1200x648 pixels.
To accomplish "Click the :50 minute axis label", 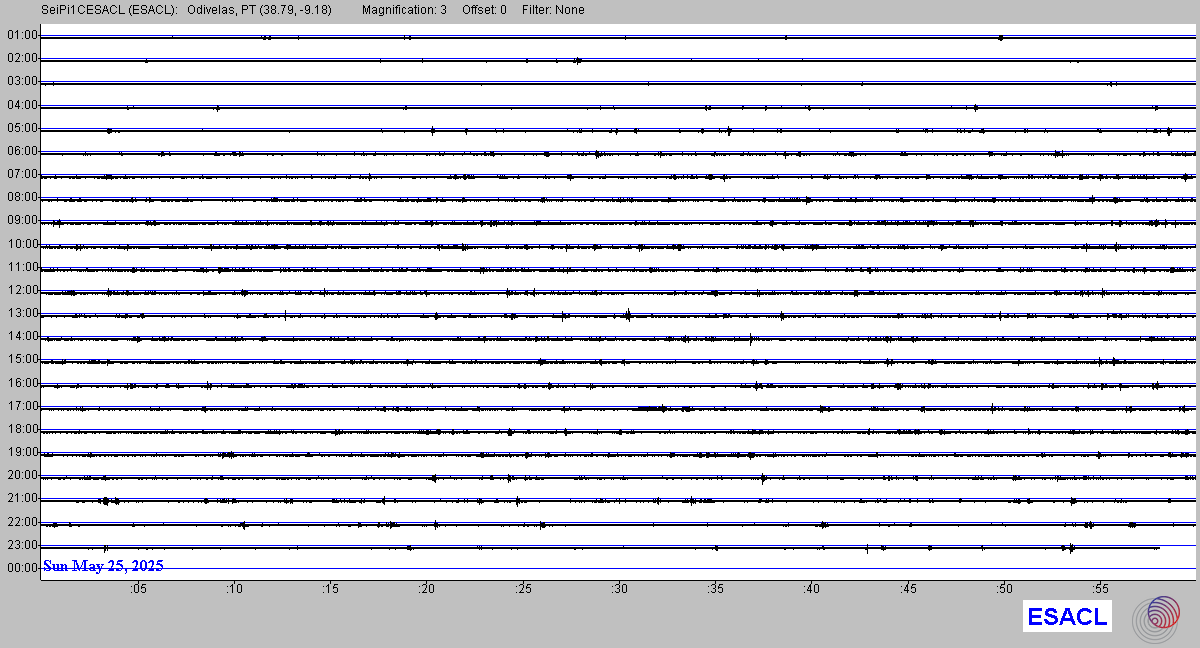I will (1004, 590).
